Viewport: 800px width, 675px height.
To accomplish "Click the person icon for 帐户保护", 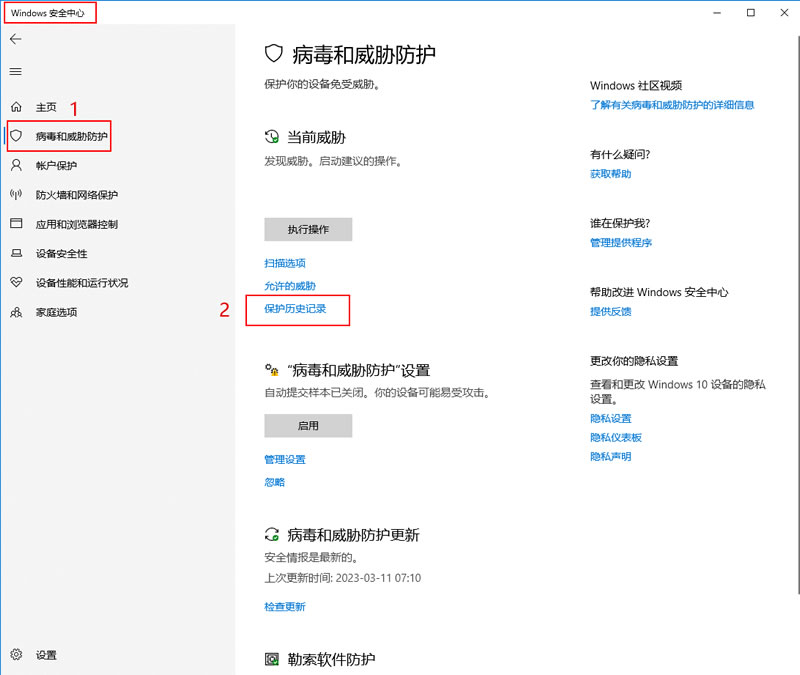I will pos(16,165).
